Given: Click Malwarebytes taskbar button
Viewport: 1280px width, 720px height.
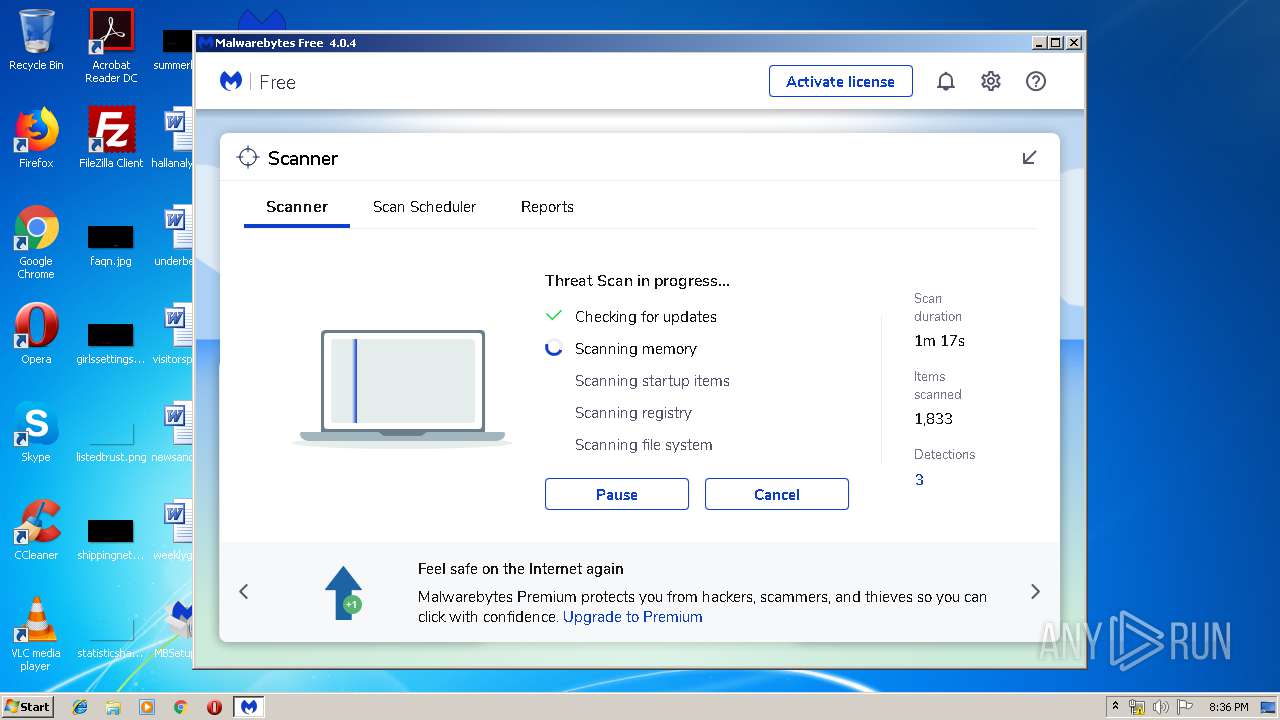Looking at the screenshot, I should pos(249,707).
